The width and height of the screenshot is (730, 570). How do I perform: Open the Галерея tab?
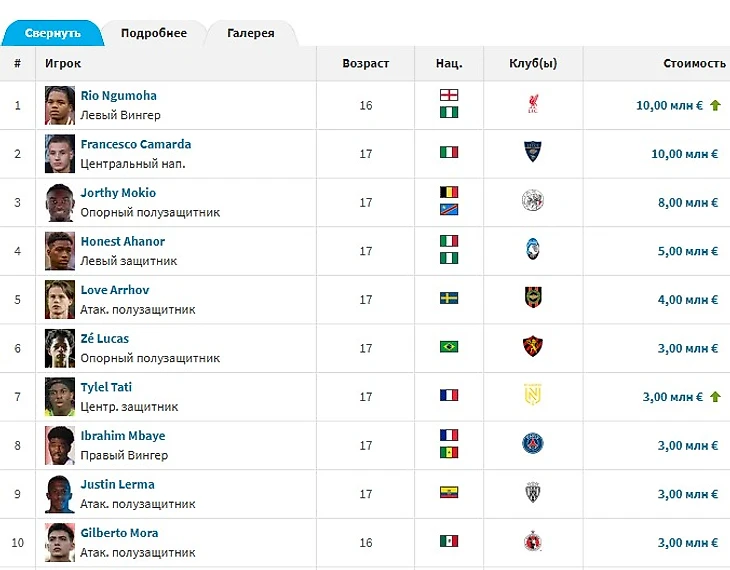pos(251,33)
